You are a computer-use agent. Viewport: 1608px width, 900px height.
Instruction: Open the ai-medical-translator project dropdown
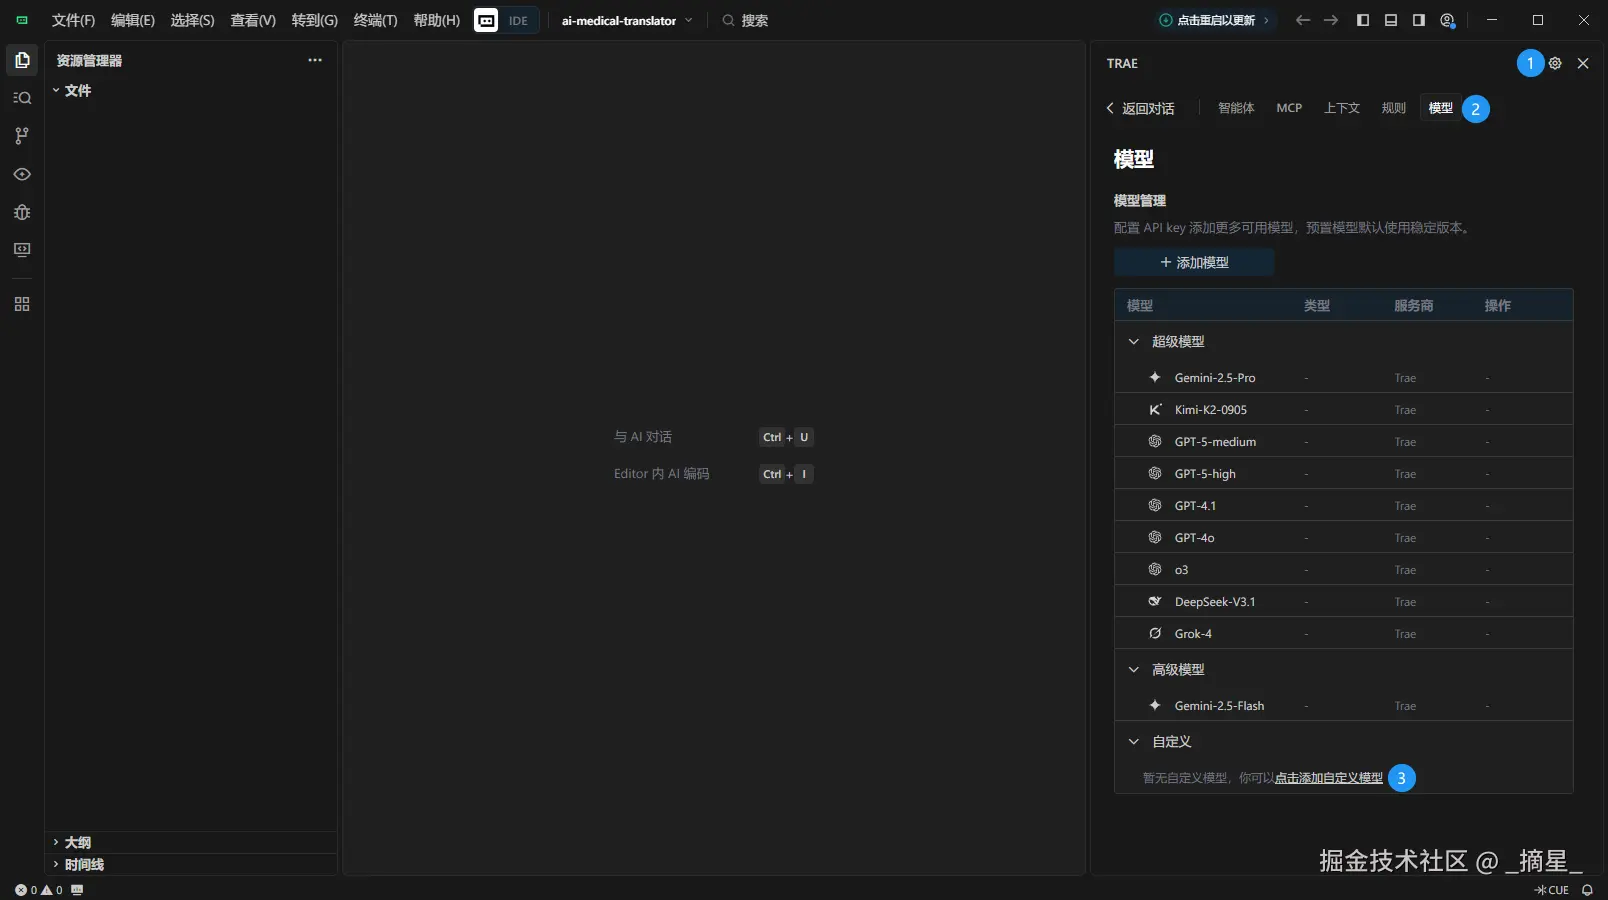(x=627, y=20)
